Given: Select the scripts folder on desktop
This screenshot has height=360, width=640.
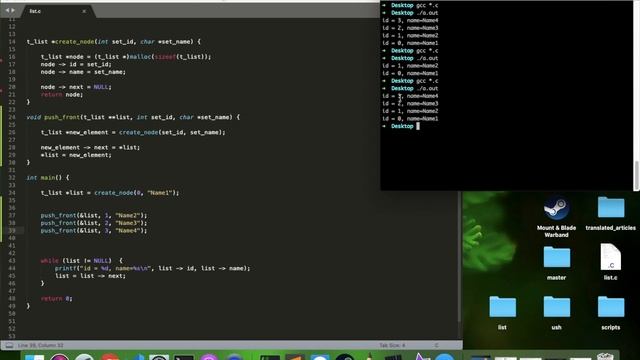Looking at the screenshot, I should point(611,313).
